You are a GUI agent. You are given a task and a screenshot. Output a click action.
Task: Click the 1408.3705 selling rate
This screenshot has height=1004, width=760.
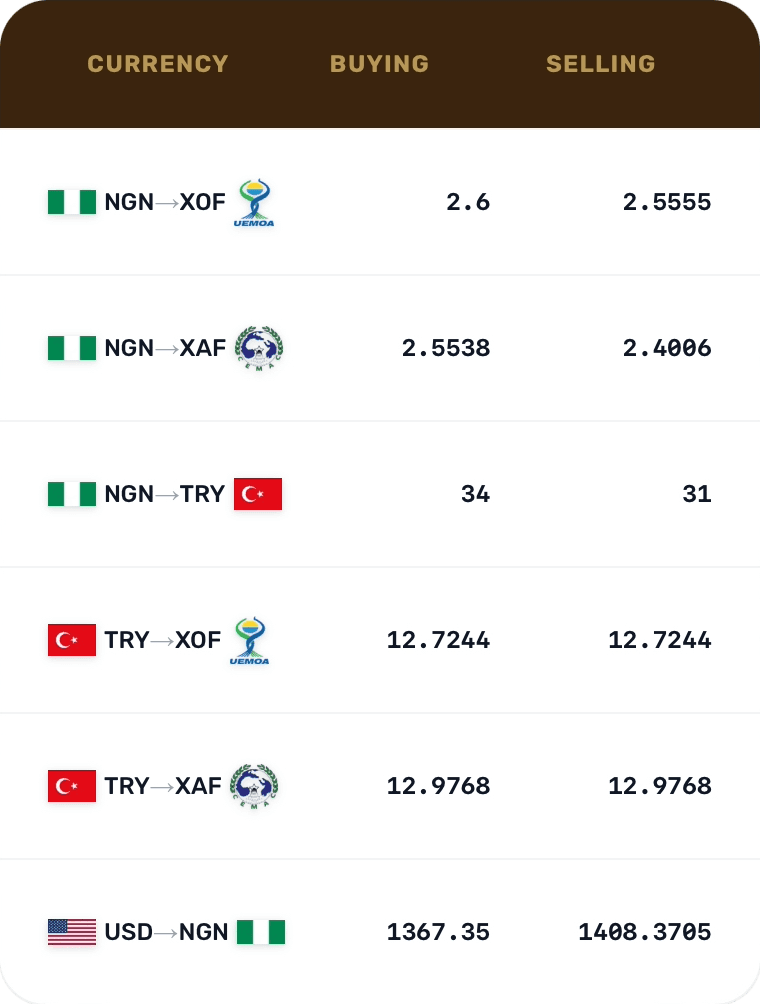click(644, 932)
